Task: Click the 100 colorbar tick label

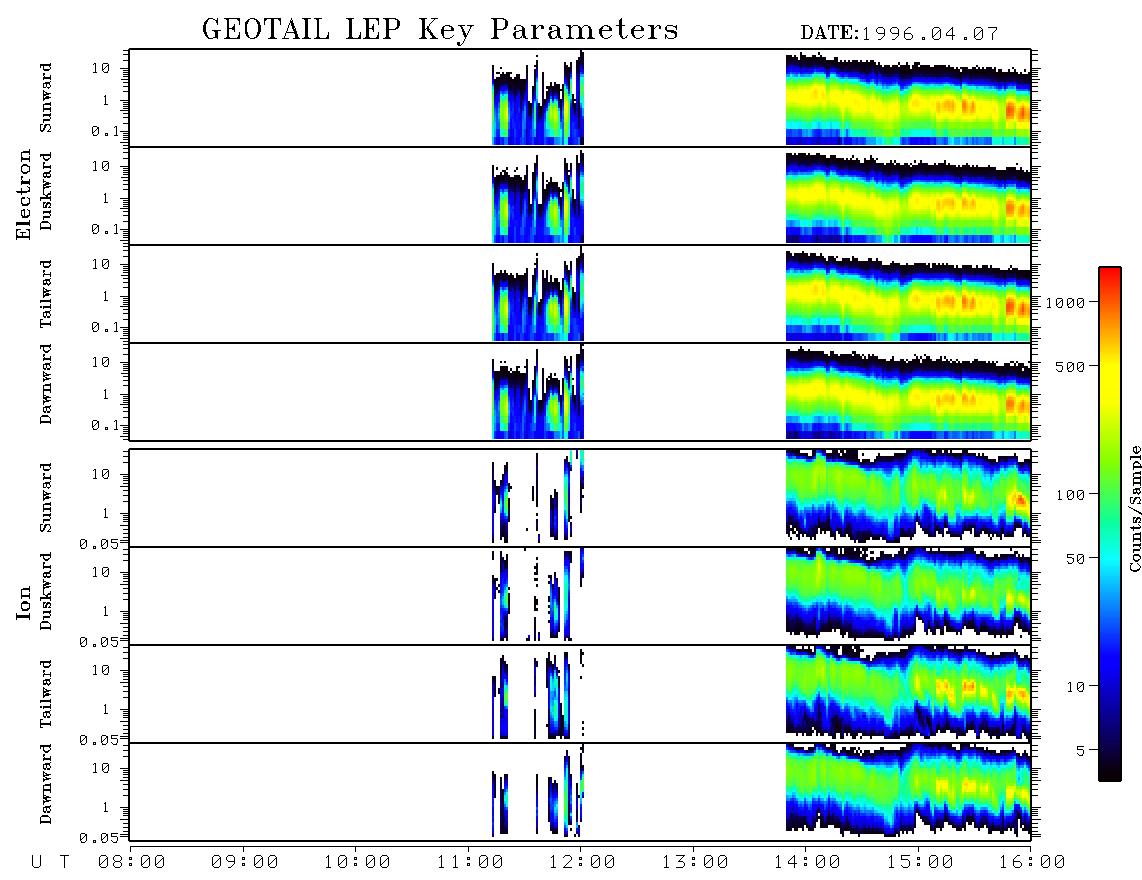Action: click(1070, 495)
